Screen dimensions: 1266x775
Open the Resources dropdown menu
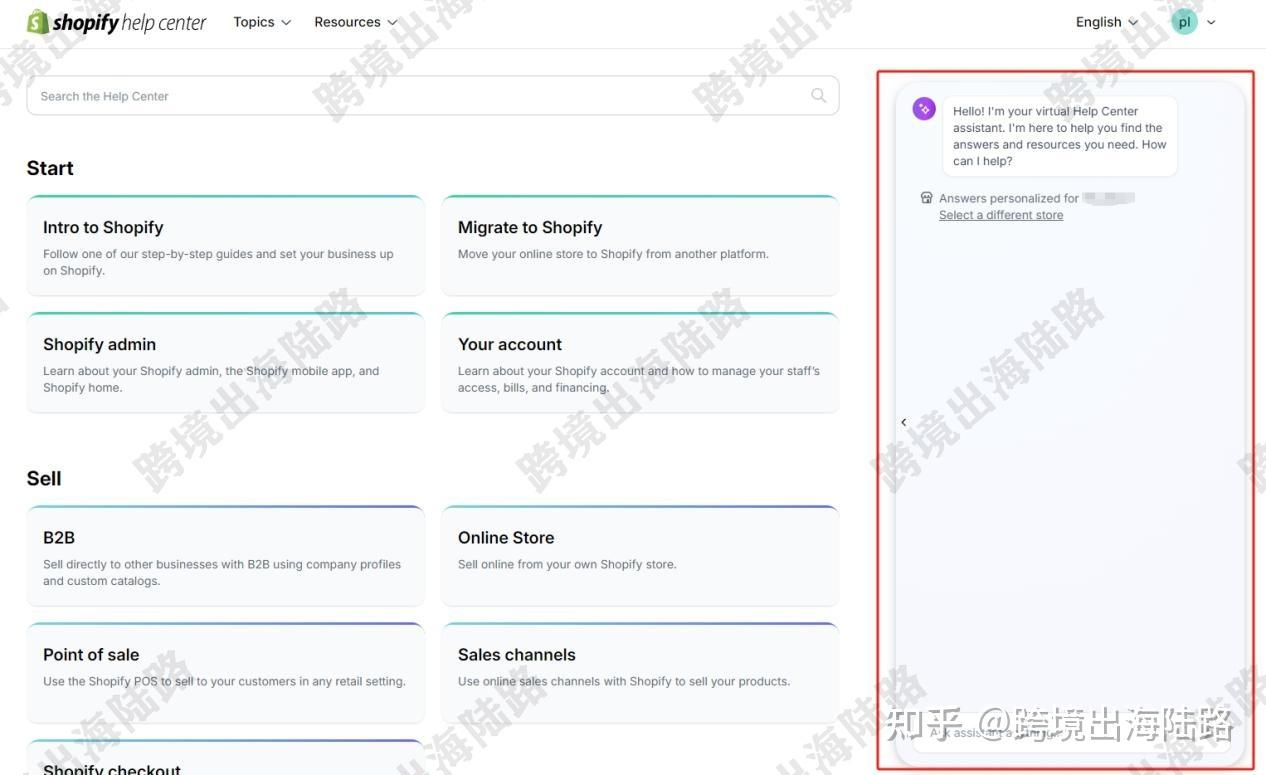[355, 21]
